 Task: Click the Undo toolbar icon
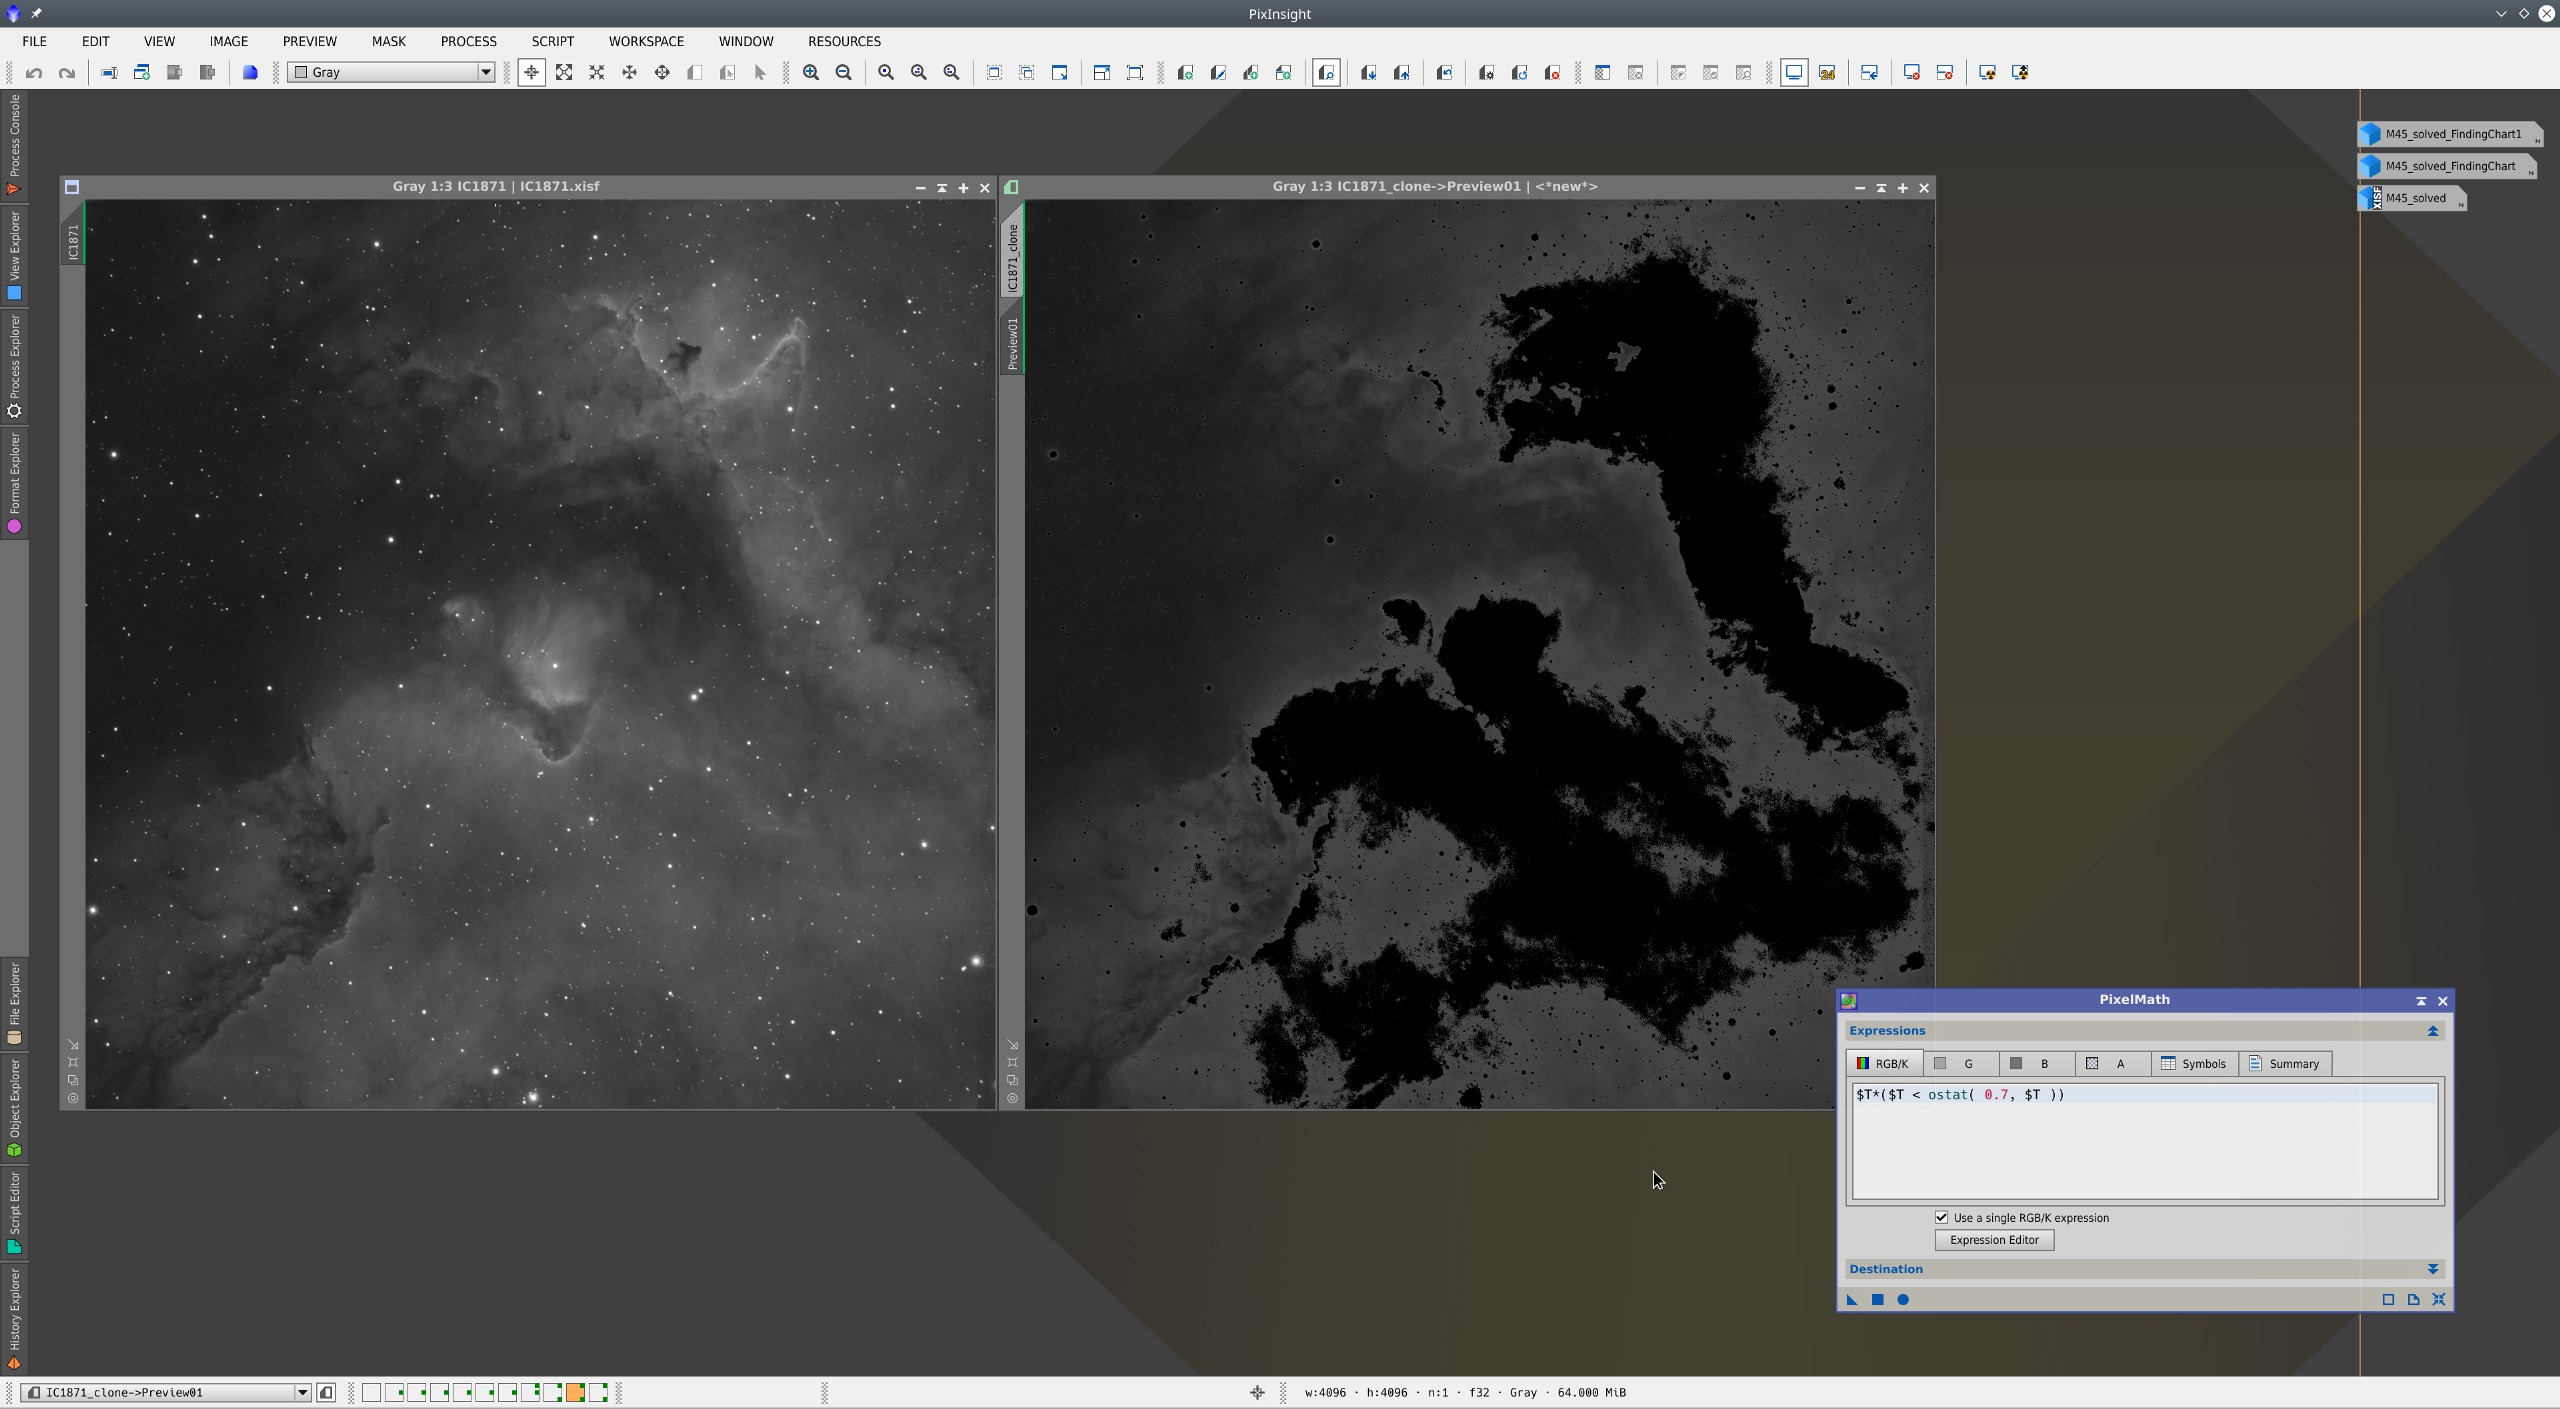point(34,72)
